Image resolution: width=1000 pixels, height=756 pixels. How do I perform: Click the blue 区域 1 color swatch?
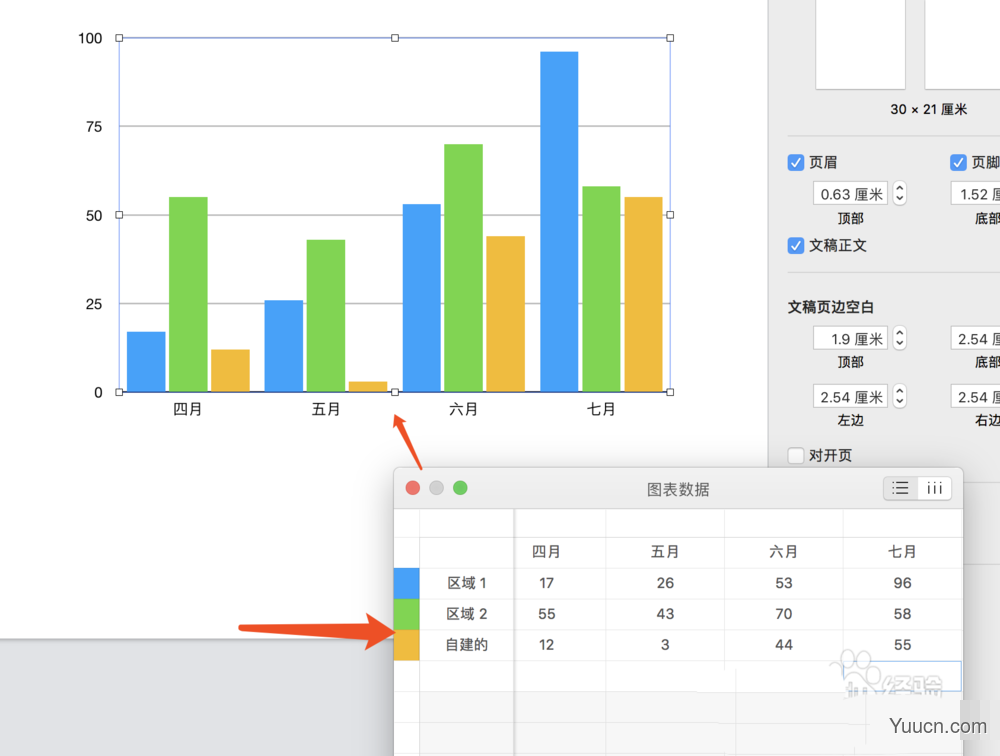tap(406, 582)
